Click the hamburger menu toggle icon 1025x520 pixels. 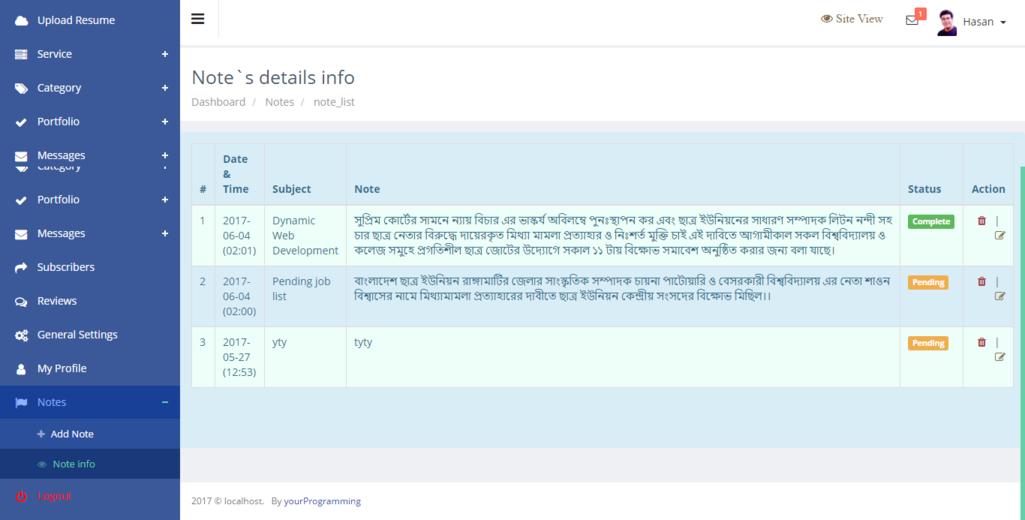[198, 19]
